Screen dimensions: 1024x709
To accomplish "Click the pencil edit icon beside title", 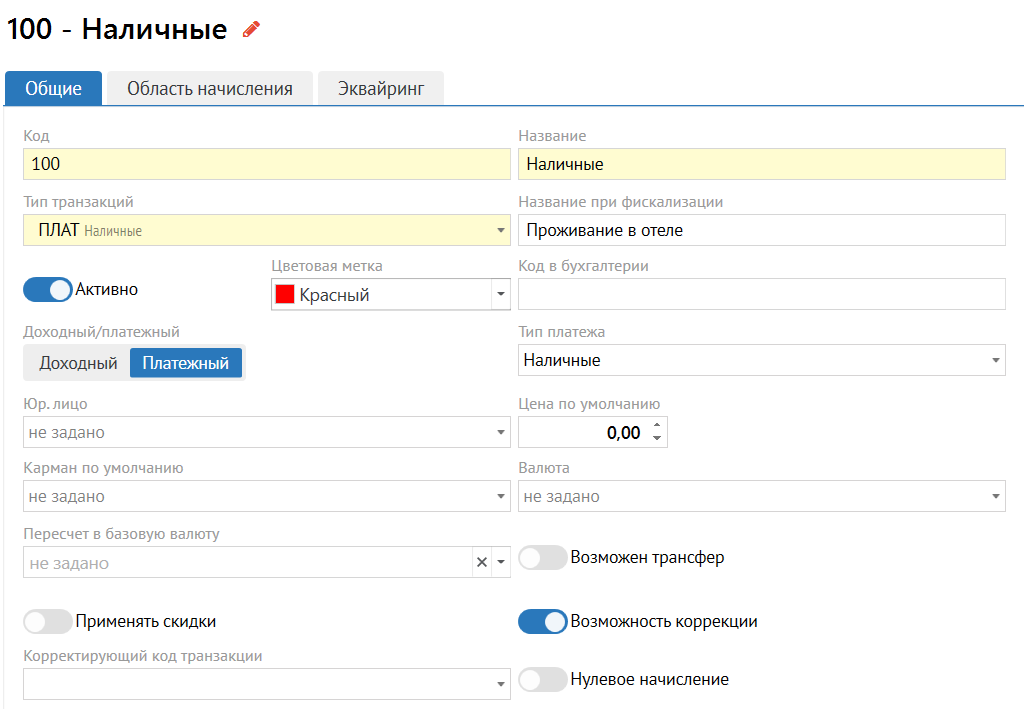I will point(251,30).
